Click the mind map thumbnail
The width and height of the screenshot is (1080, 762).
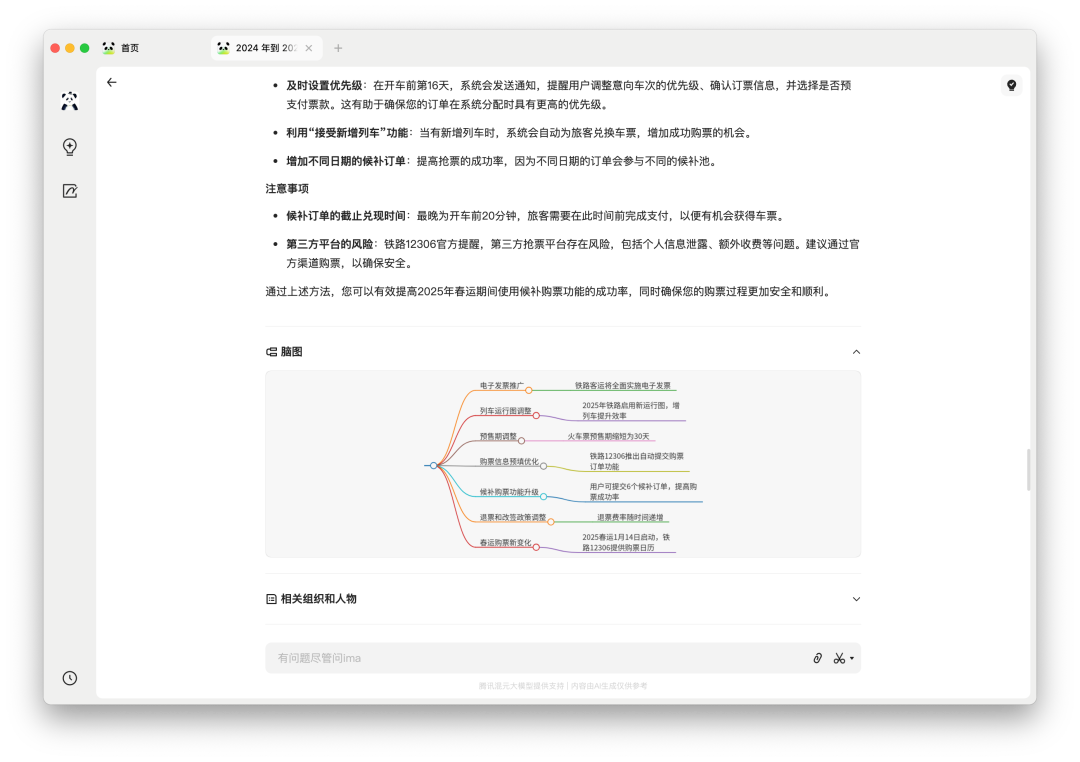pyautogui.click(x=563, y=464)
